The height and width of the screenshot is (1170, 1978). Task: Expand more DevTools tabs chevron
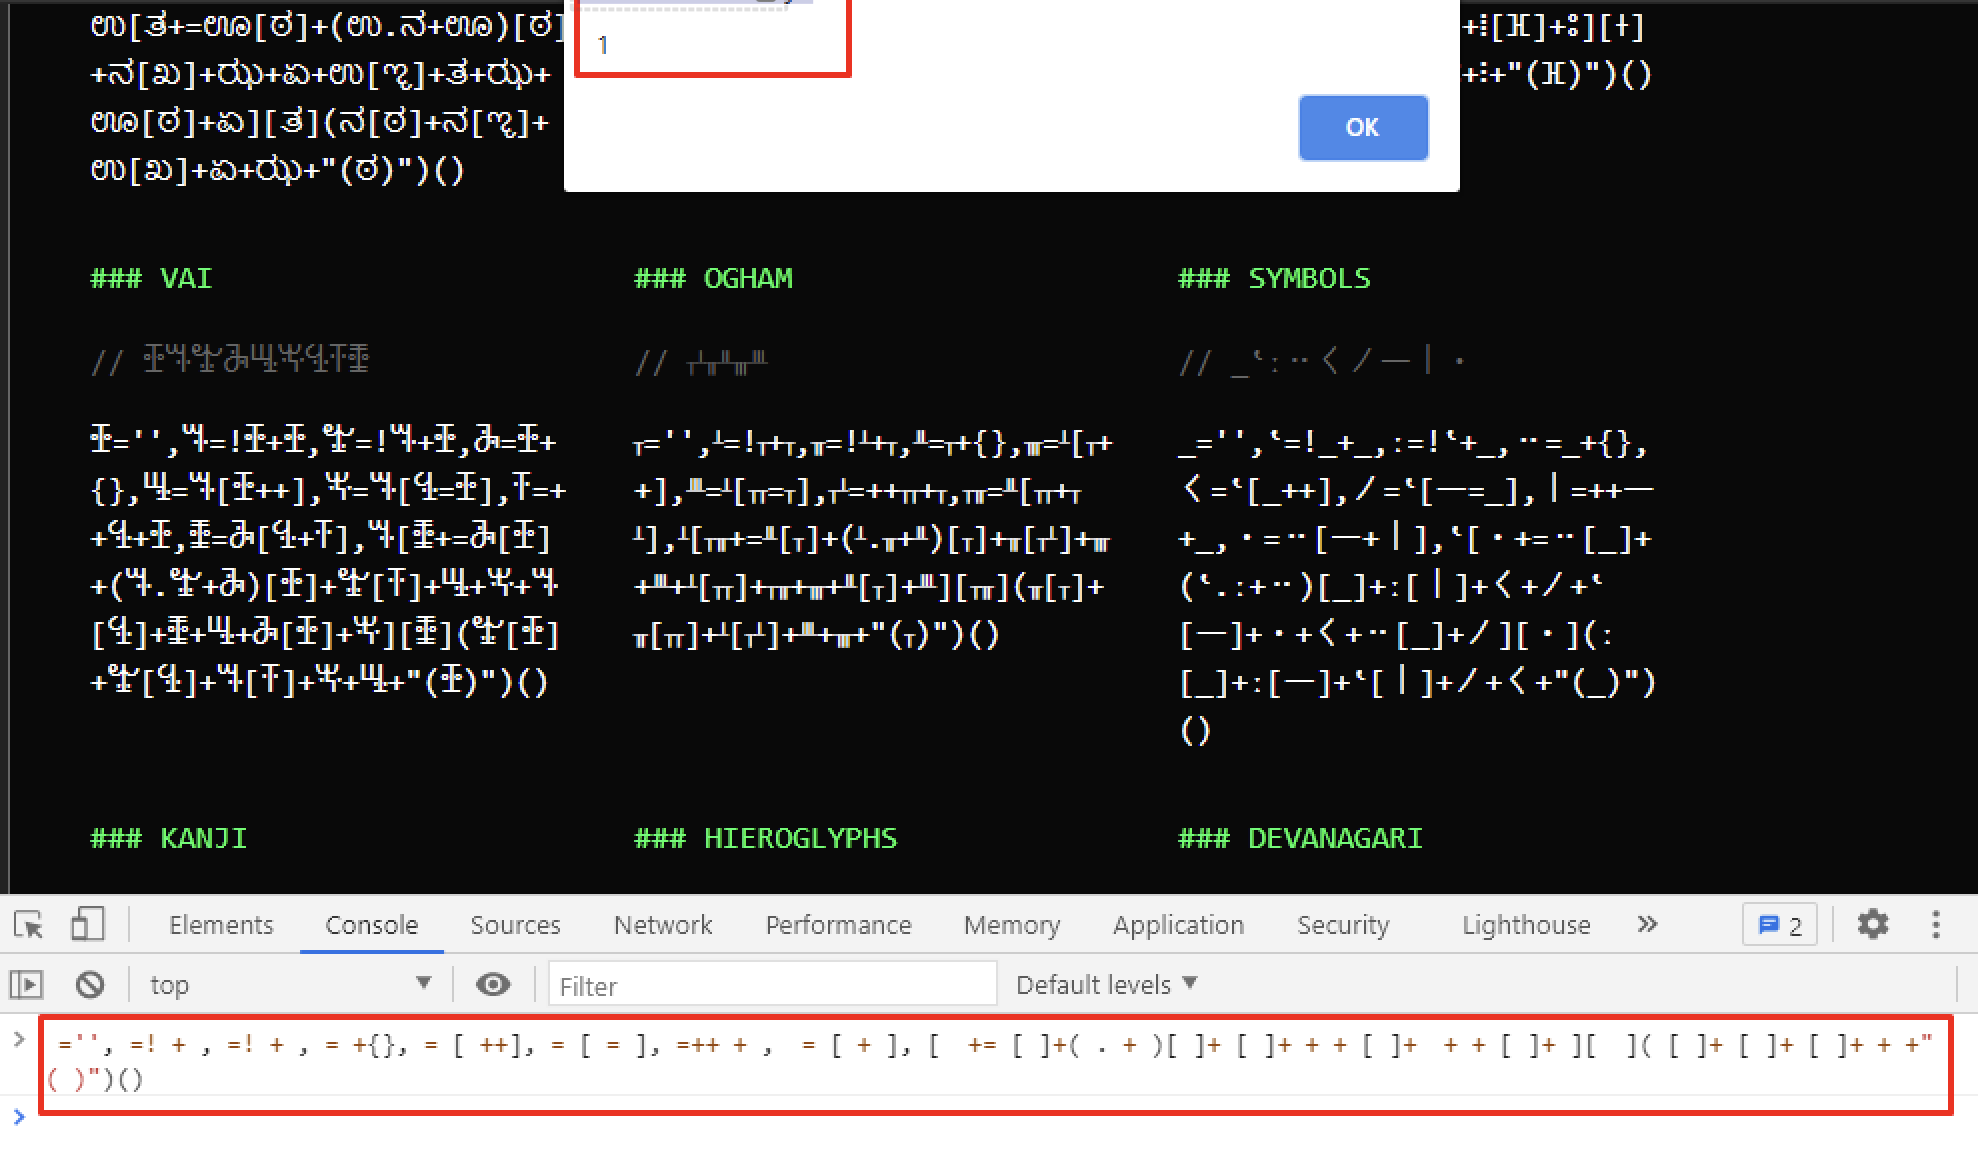pos(1647,925)
